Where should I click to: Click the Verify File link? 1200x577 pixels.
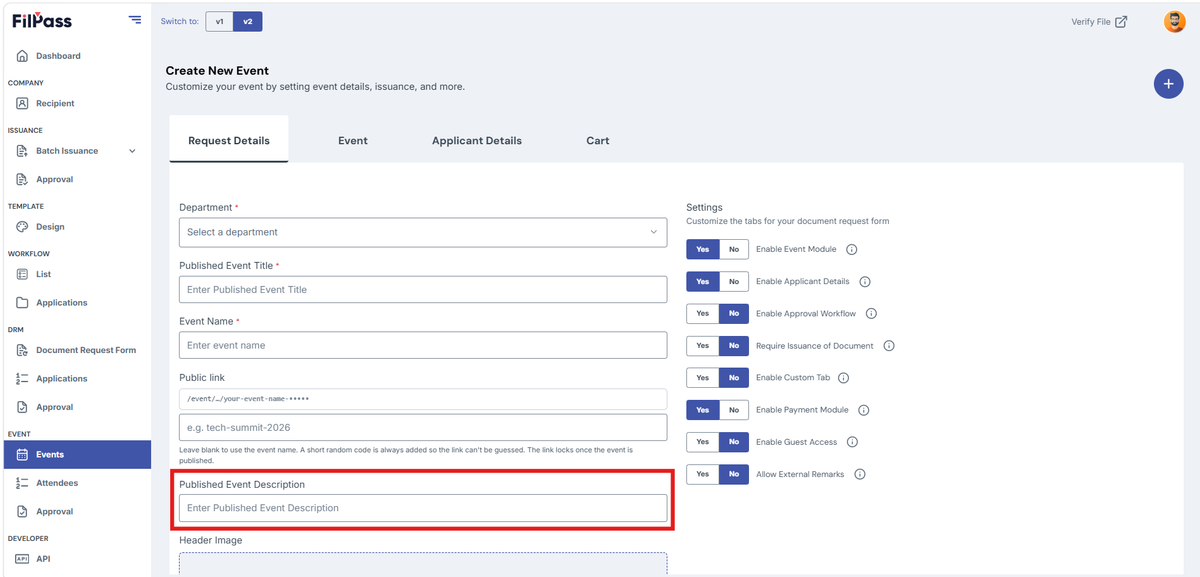1099,21
